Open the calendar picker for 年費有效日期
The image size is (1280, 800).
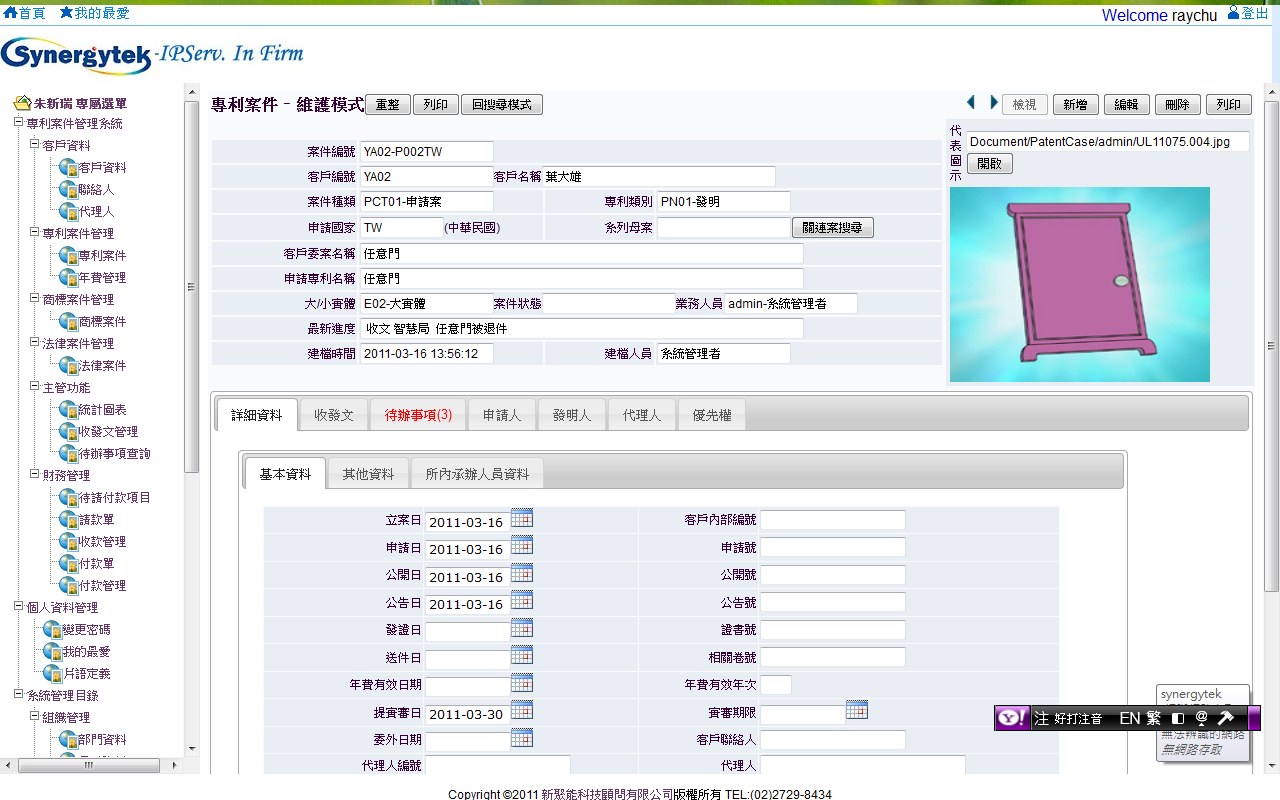[x=522, y=683]
